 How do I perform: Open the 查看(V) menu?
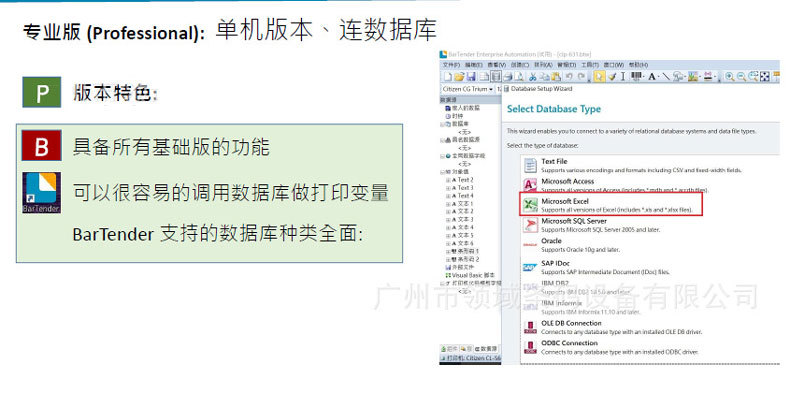coord(497,65)
